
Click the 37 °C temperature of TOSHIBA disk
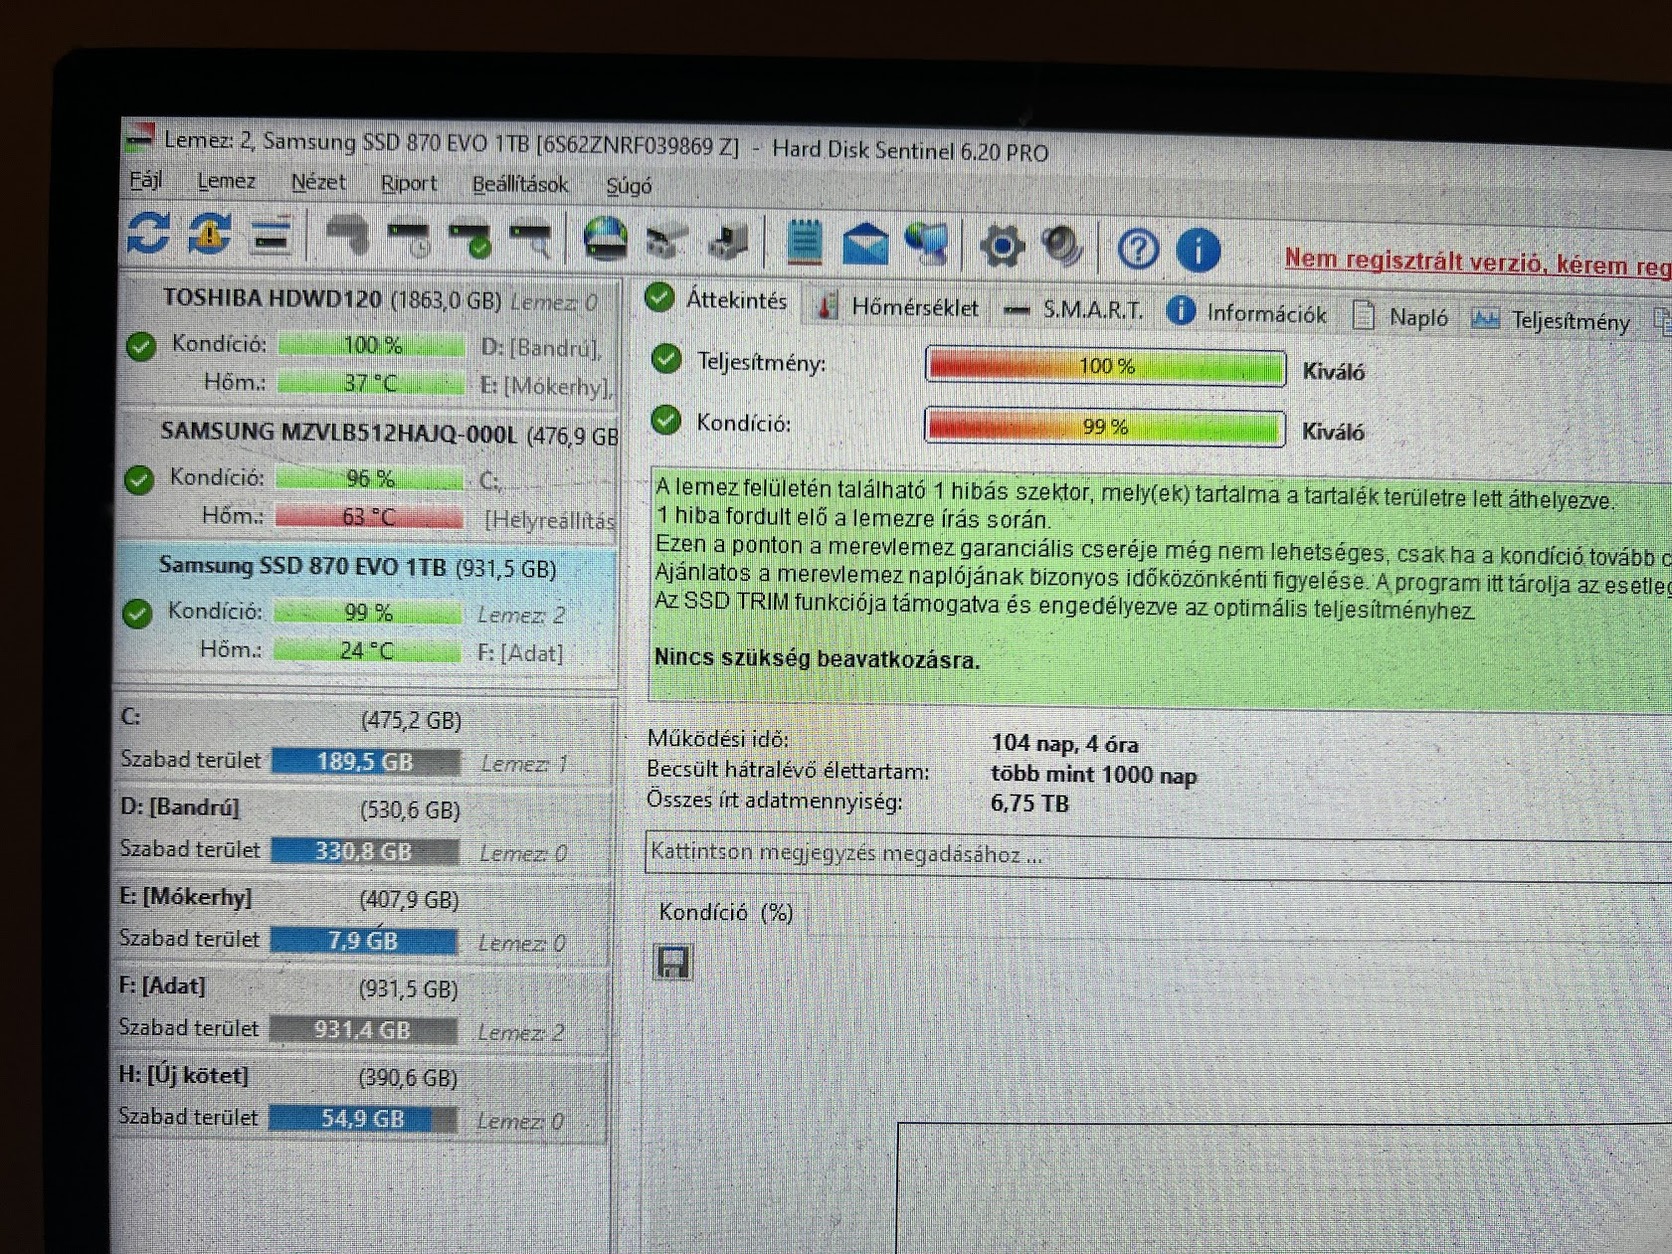tap(371, 383)
